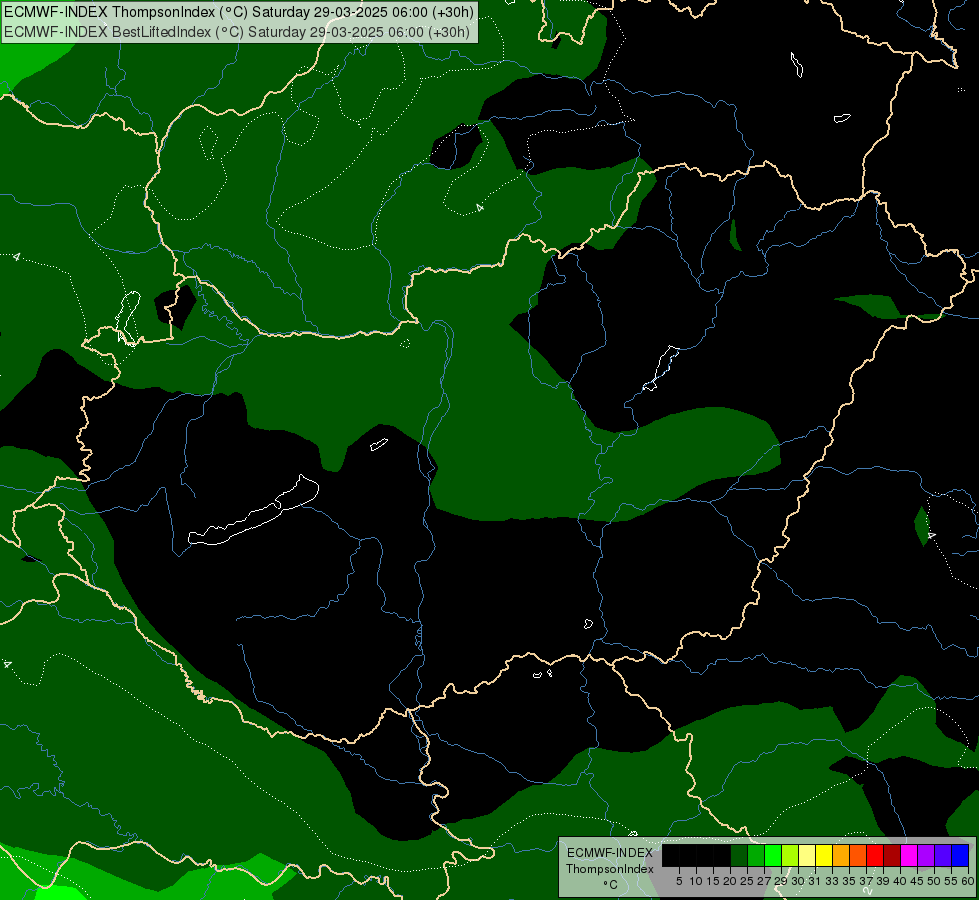Click the legend tick label '25'
This screenshot has width=979, height=900.
pos(747,881)
